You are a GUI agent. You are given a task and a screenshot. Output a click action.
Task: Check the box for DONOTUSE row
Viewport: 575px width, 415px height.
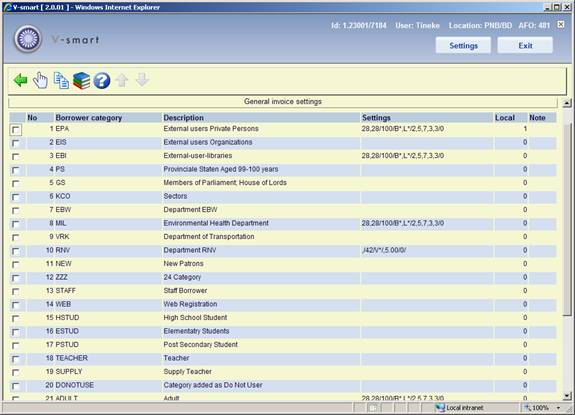coord(16,386)
